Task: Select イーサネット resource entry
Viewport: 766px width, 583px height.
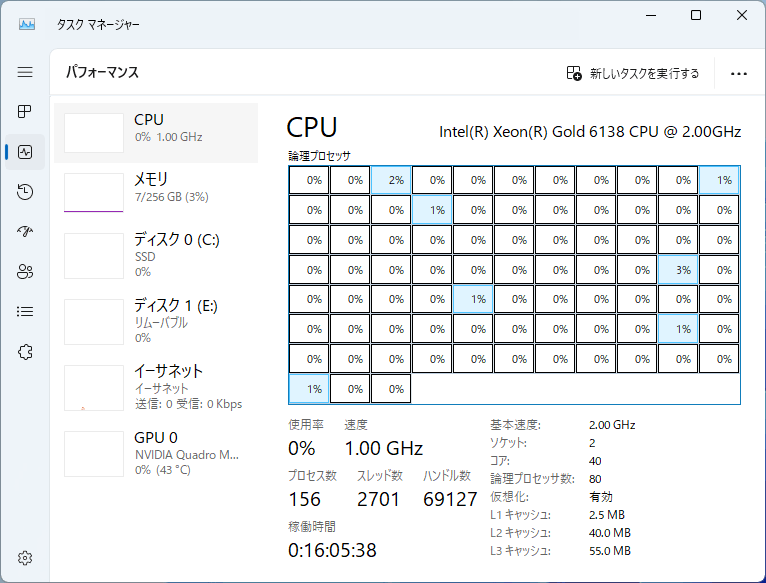Action: point(156,387)
